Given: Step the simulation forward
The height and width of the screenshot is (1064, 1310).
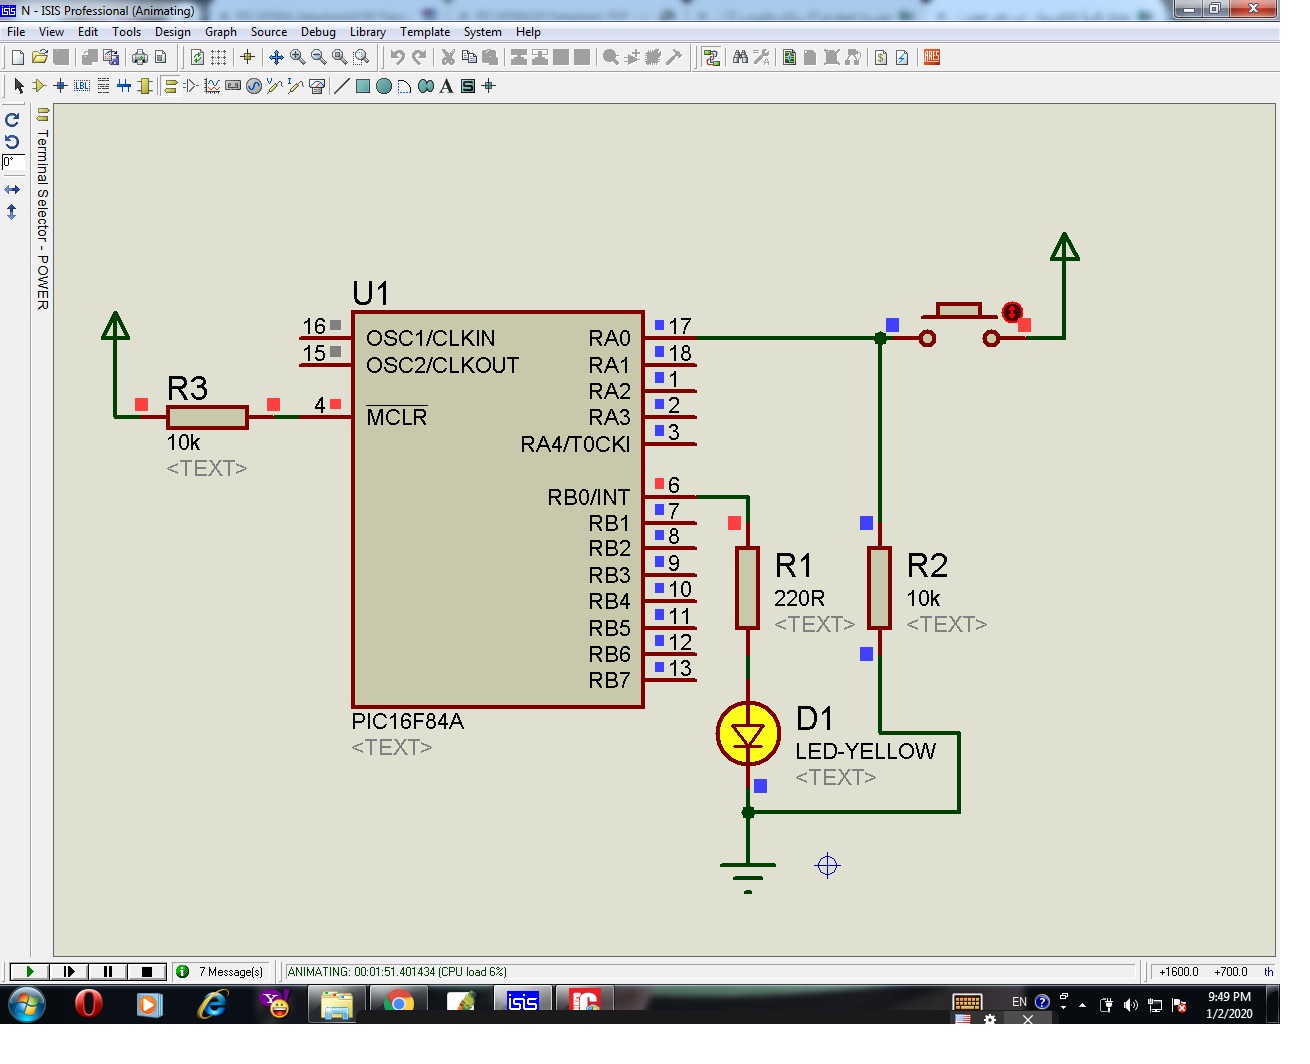Looking at the screenshot, I should (x=68, y=971).
